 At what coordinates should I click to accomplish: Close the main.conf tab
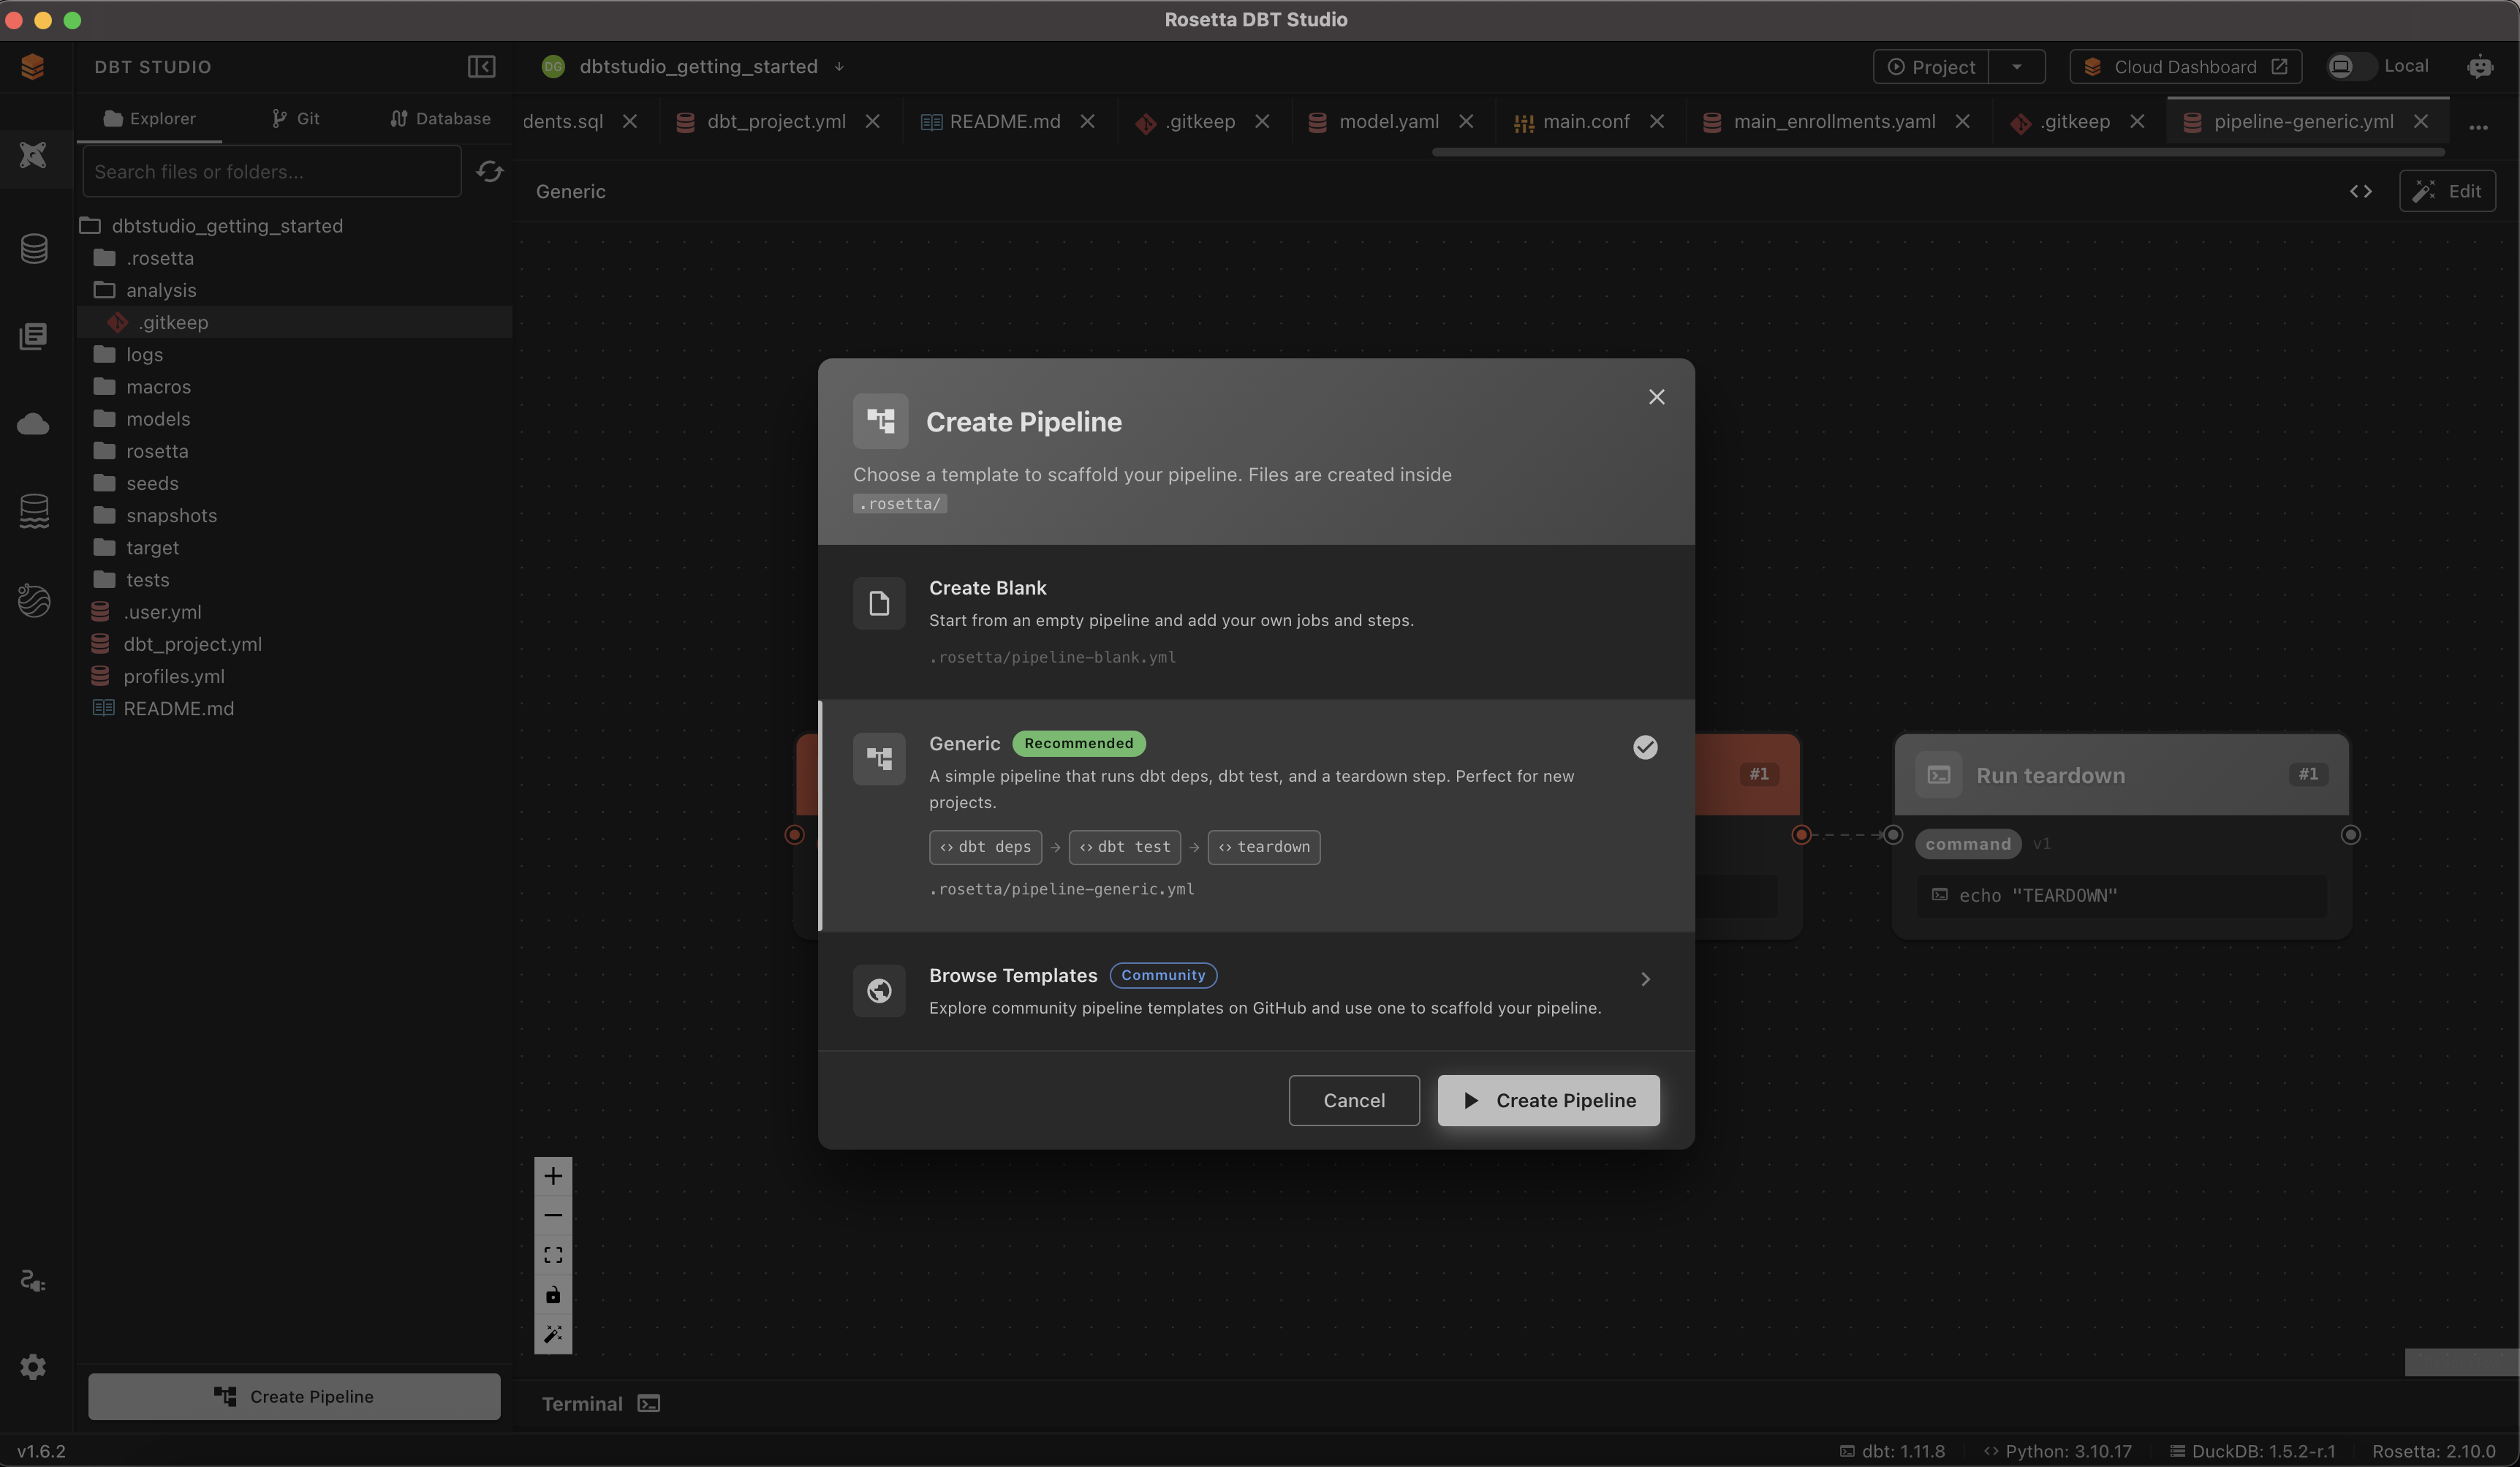point(1657,121)
